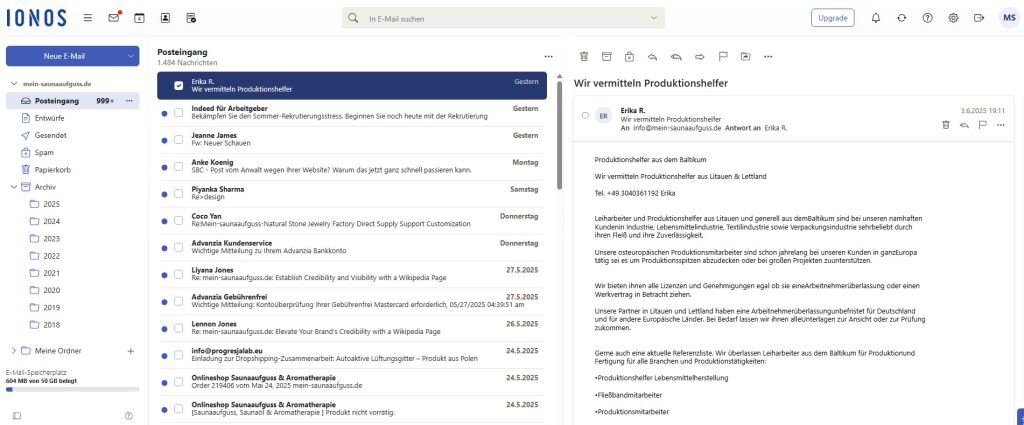The image size is (1024, 425).
Task: Delete message using trash icon in email header
Action: coord(946,125)
